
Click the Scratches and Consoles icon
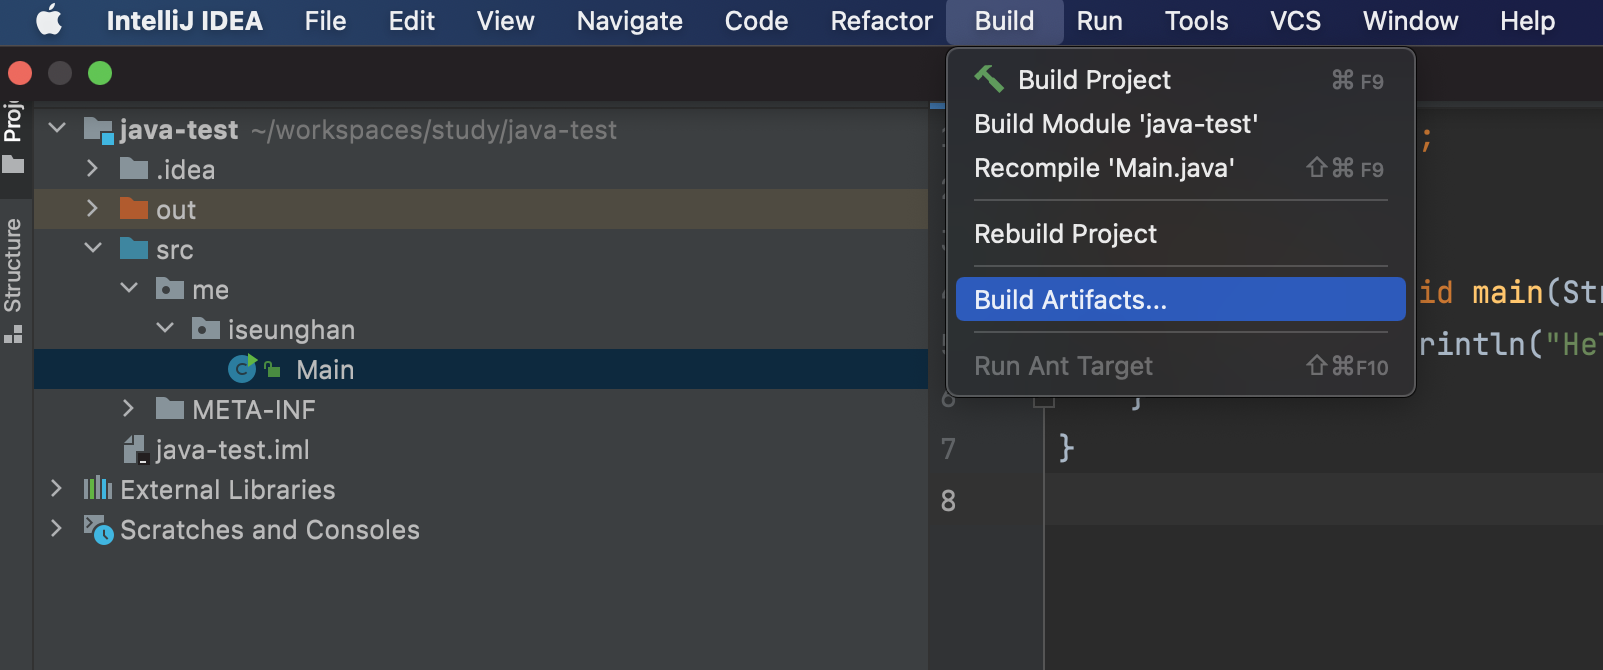coord(98,529)
